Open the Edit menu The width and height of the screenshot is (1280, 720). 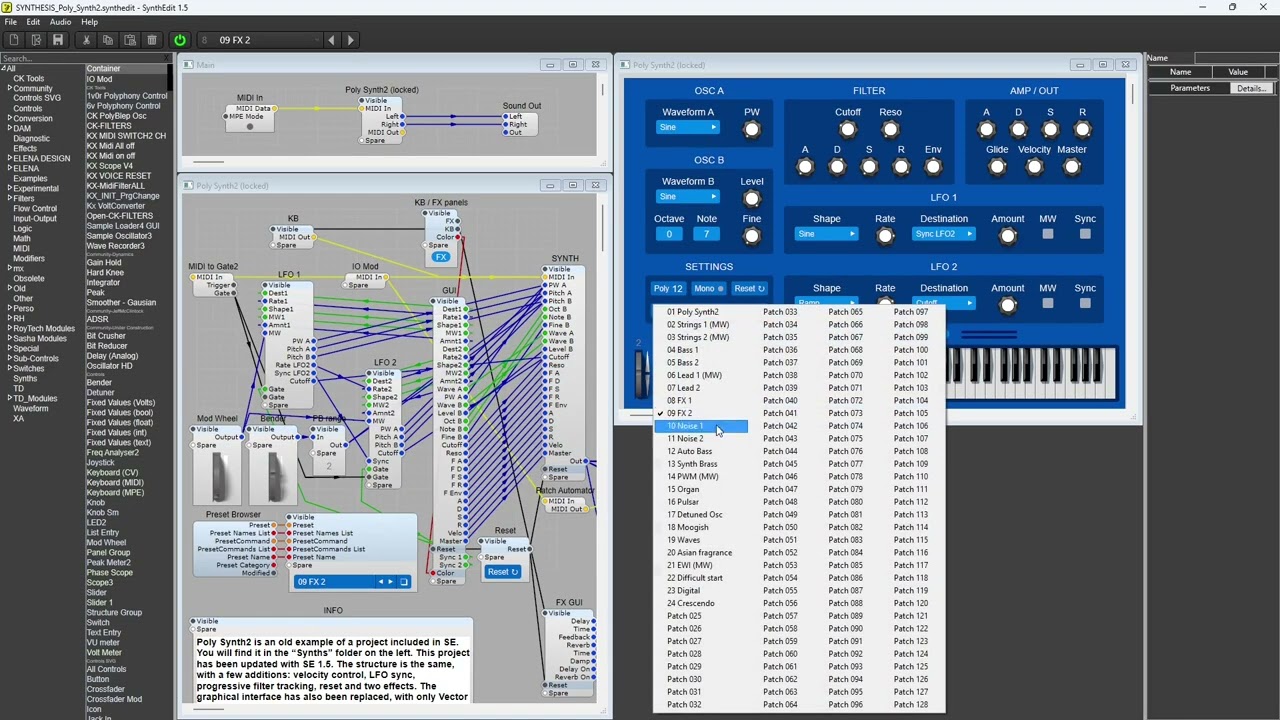(x=33, y=22)
